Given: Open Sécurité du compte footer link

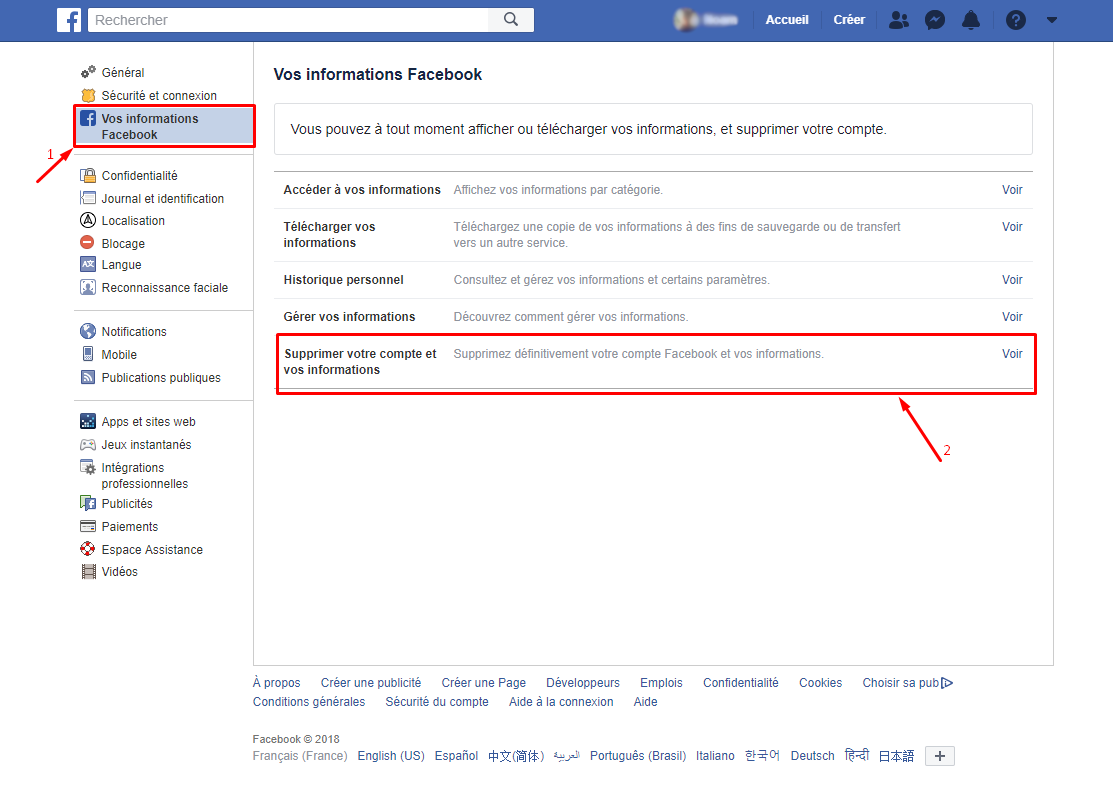Looking at the screenshot, I should 437,701.
